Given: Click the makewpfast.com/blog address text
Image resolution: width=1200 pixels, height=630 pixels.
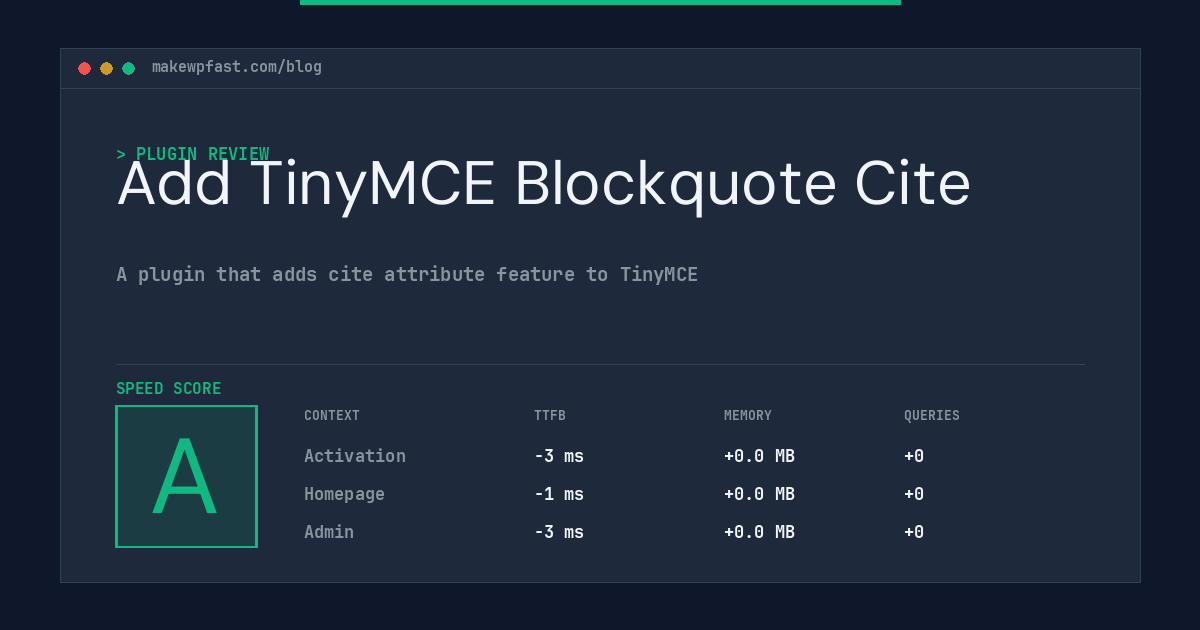Looking at the screenshot, I should tap(237, 67).
